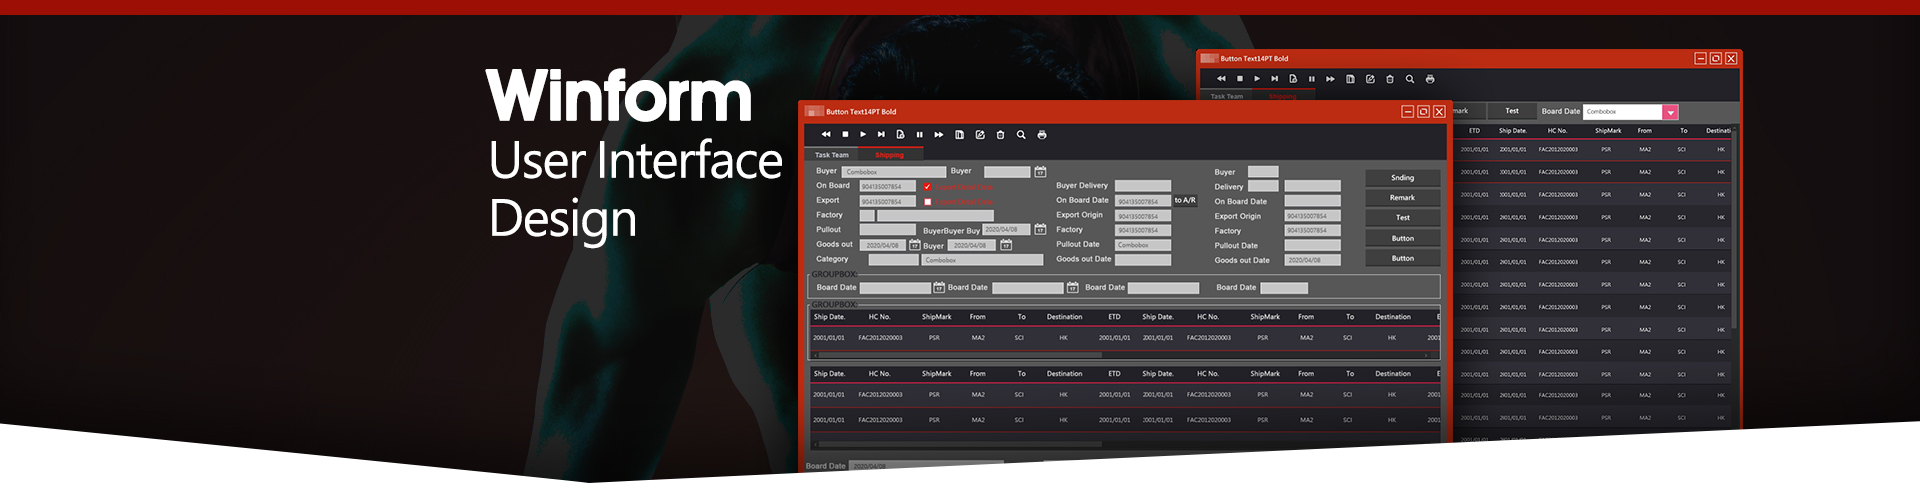Open the calendar picker beside the top Buyer field

(x=1040, y=172)
